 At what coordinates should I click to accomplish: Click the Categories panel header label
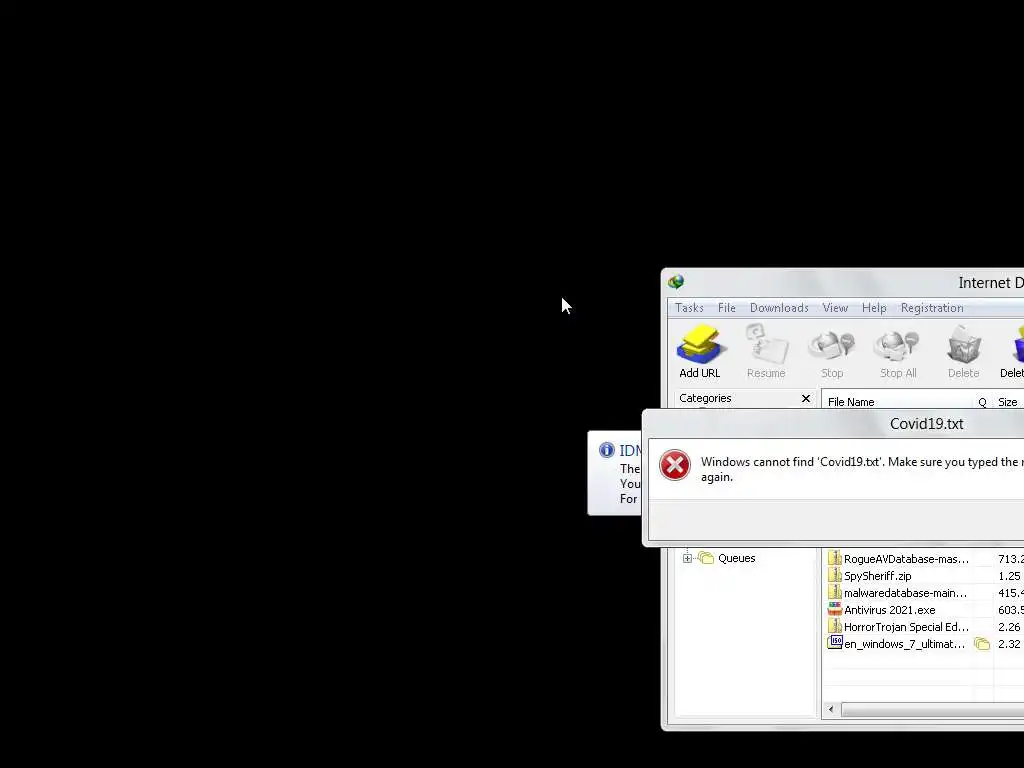point(705,398)
